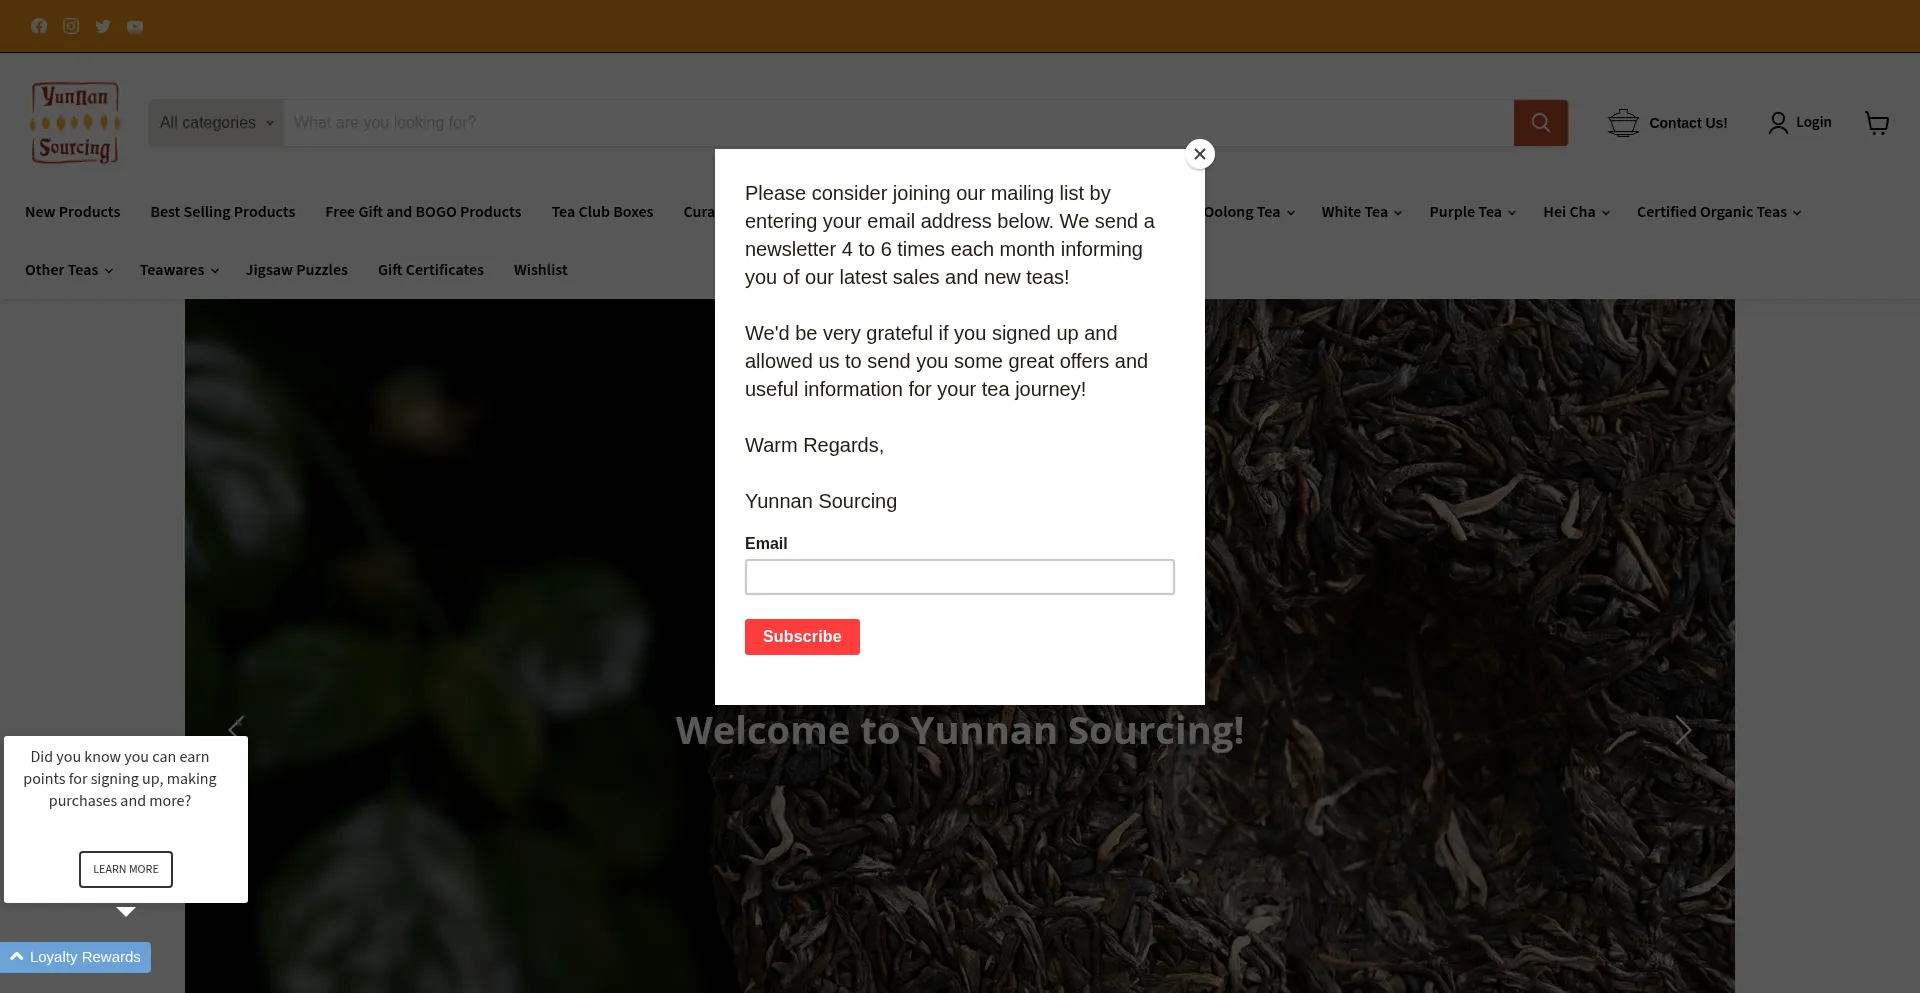The image size is (1920, 993).
Task: Open the Facebook social link
Action: pos(39,26)
